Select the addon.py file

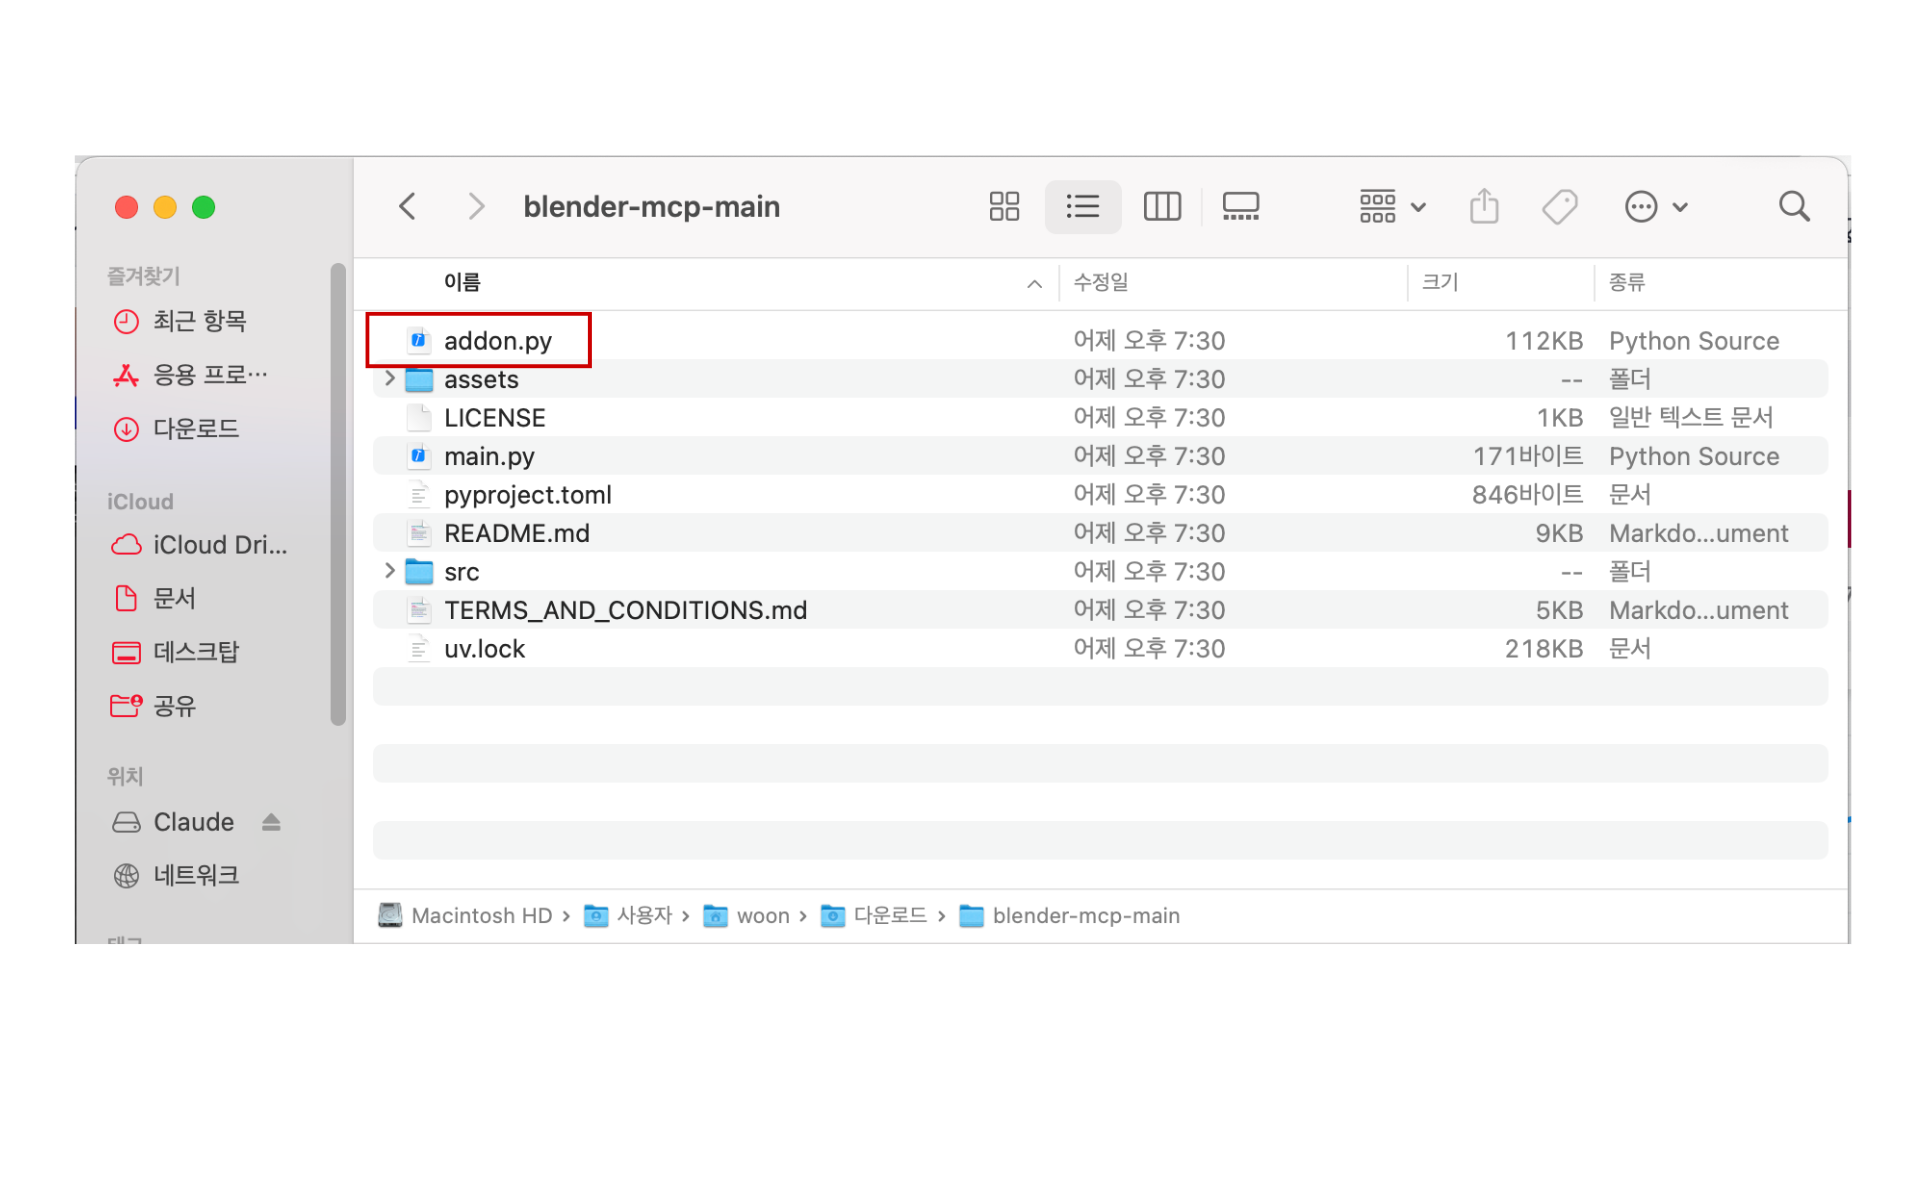click(497, 341)
